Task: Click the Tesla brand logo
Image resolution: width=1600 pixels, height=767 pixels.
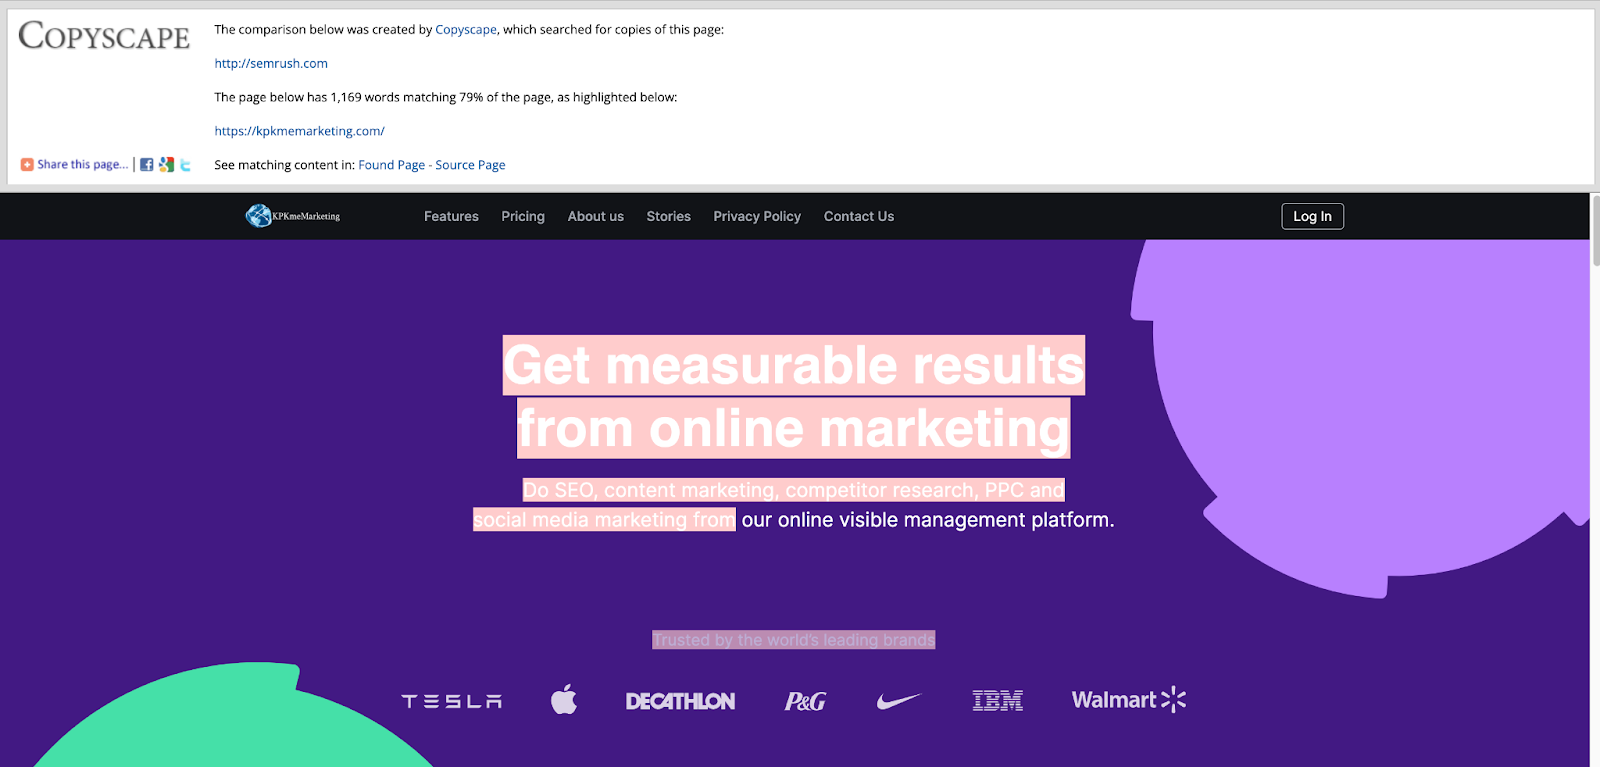Action: click(452, 701)
